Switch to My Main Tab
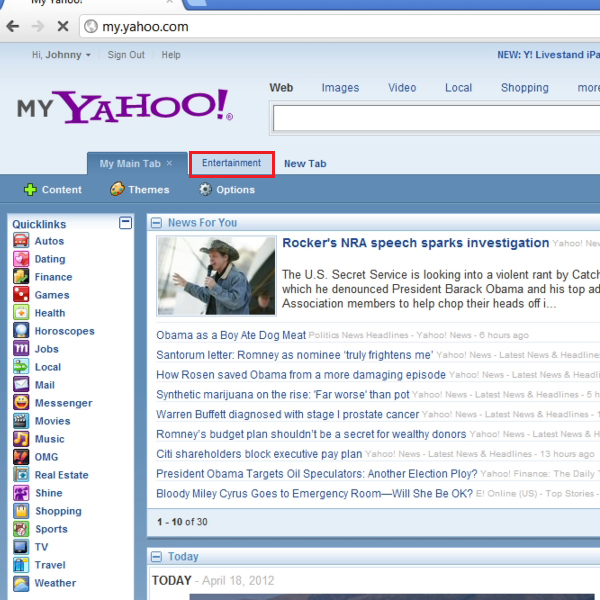Image resolution: width=600 pixels, height=600 pixels. pos(130,163)
